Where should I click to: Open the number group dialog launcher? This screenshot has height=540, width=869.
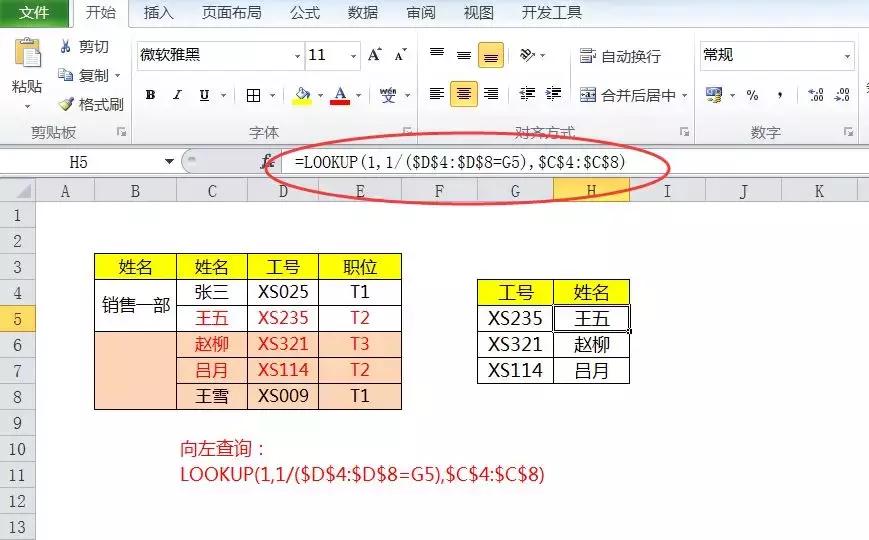tap(848, 132)
